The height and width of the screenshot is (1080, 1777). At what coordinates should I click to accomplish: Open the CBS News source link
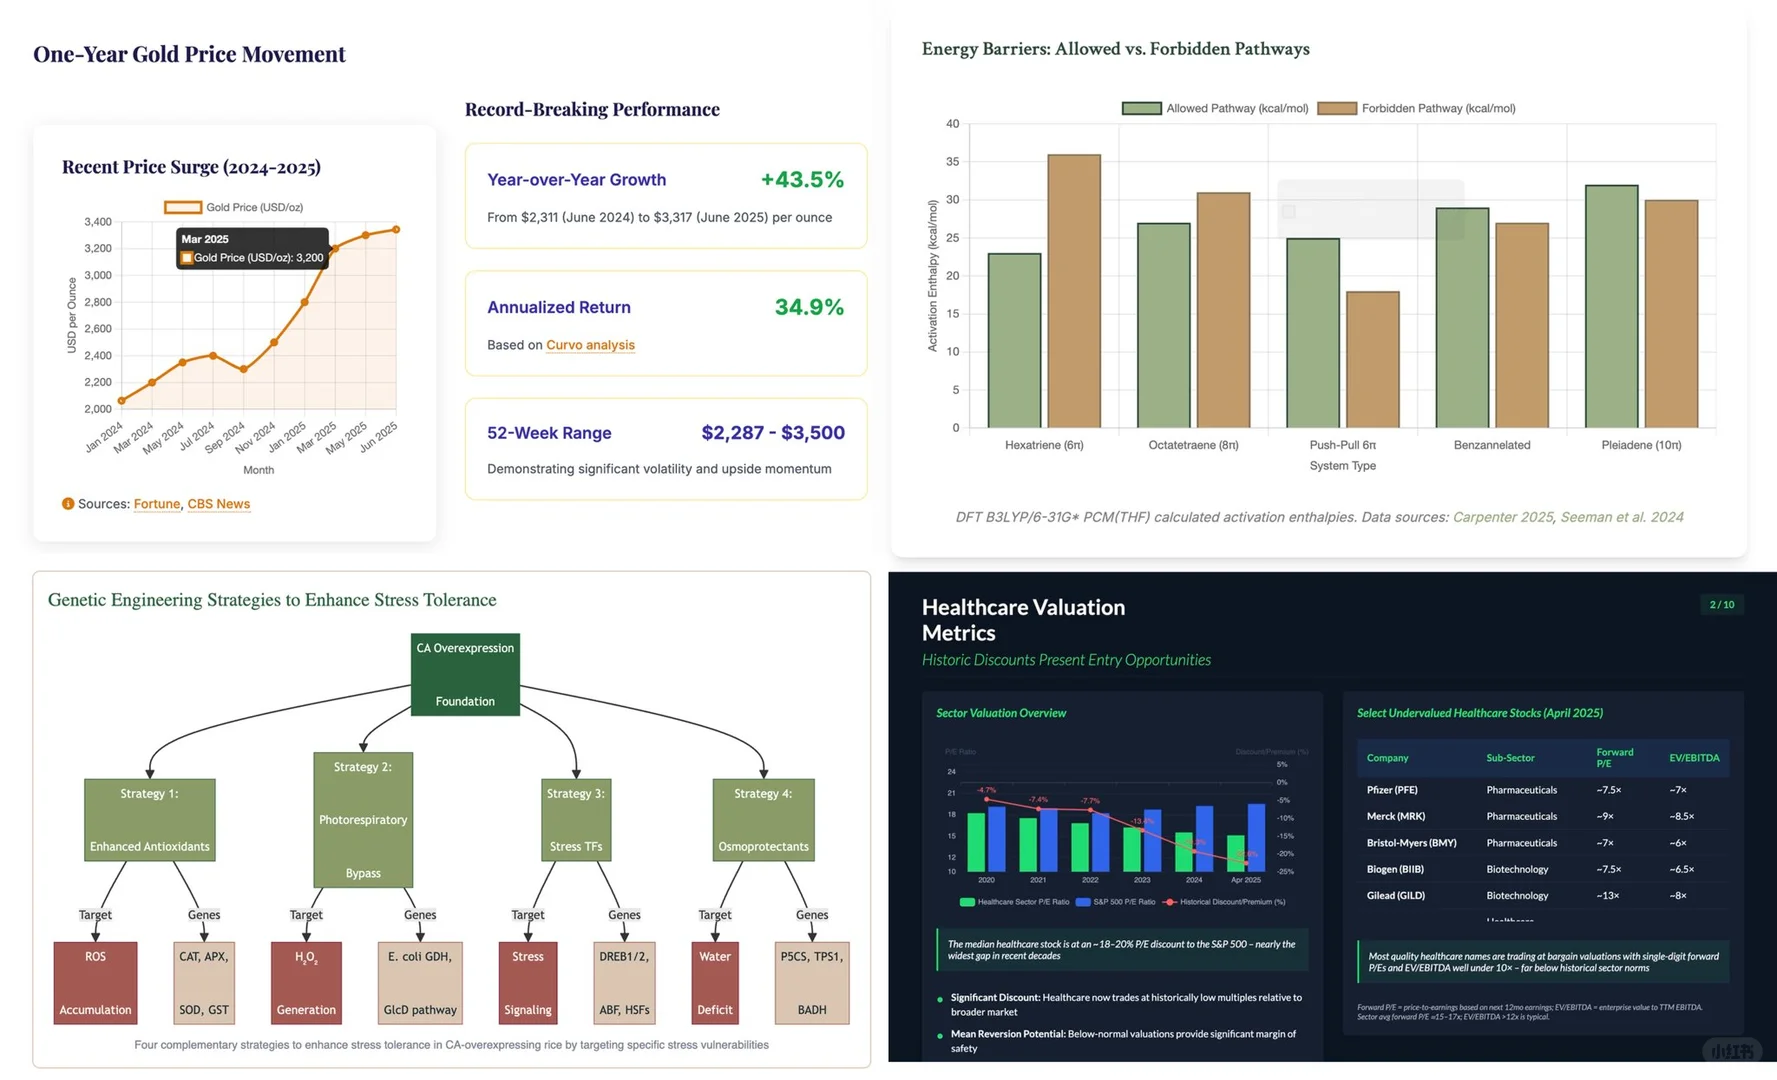point(219,504)
